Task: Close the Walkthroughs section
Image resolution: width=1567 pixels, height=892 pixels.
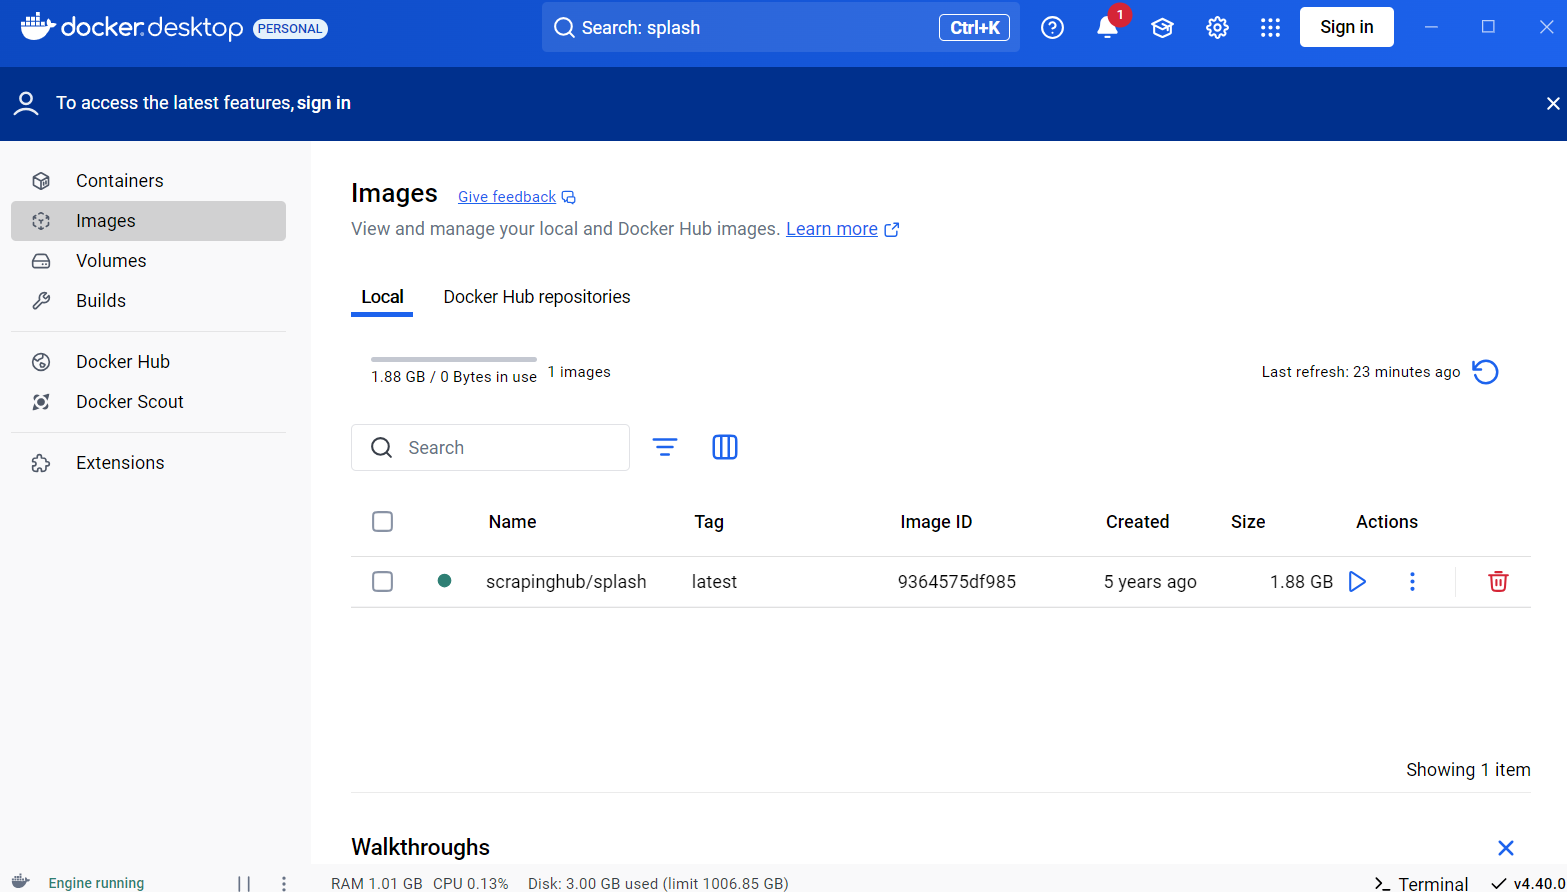Action: click(x=1506, y=848)
